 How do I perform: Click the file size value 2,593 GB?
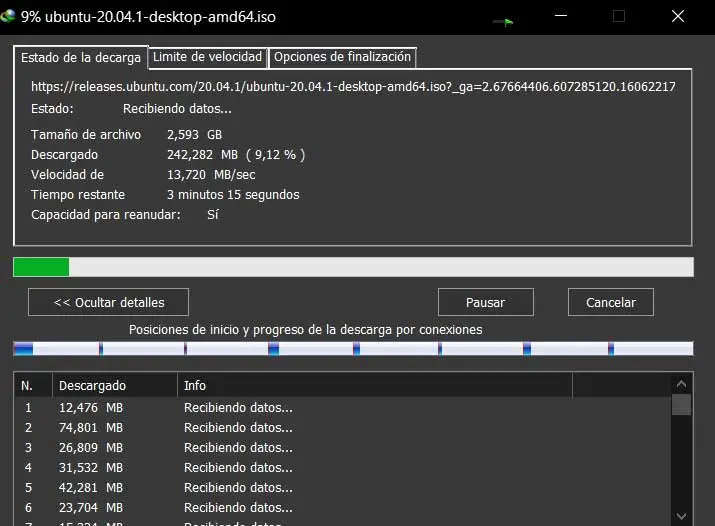(x=194, y=135)
